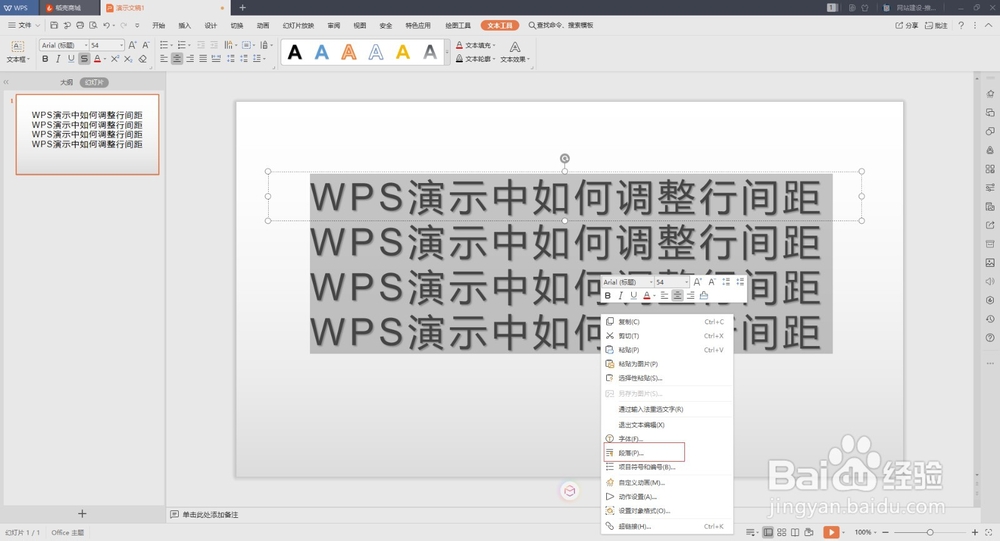Screen dimensions: 1000x541
Task: Open 设置对象格式(O)... from context menu
Action: click(x=666, y=510)
